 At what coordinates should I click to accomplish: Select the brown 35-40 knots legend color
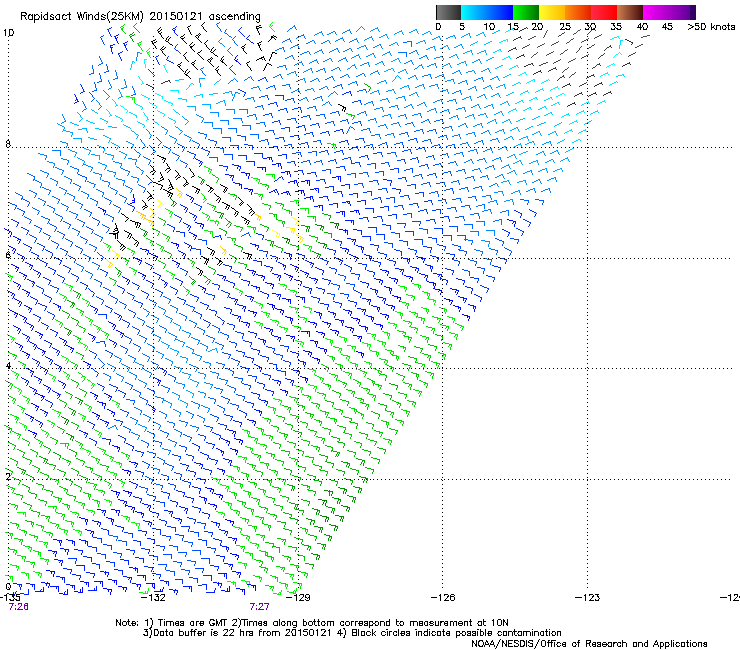(x=630, y=12)
